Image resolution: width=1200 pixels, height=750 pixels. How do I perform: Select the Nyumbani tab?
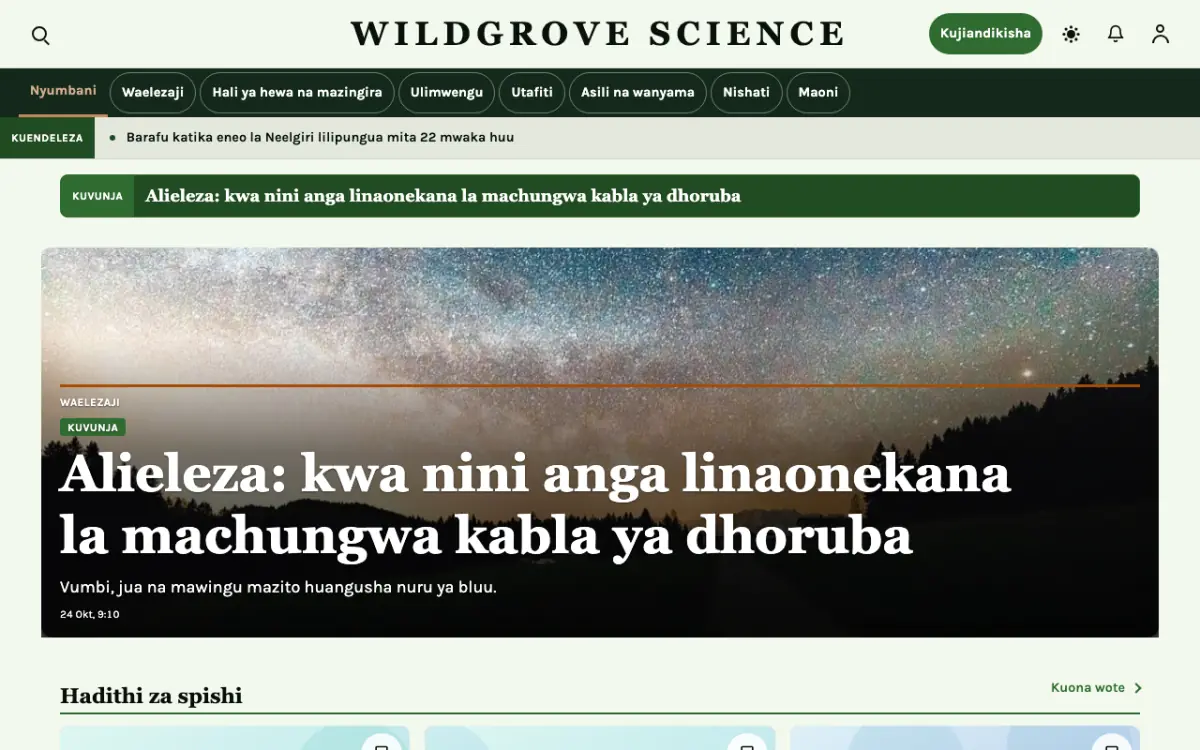[63, 91]
